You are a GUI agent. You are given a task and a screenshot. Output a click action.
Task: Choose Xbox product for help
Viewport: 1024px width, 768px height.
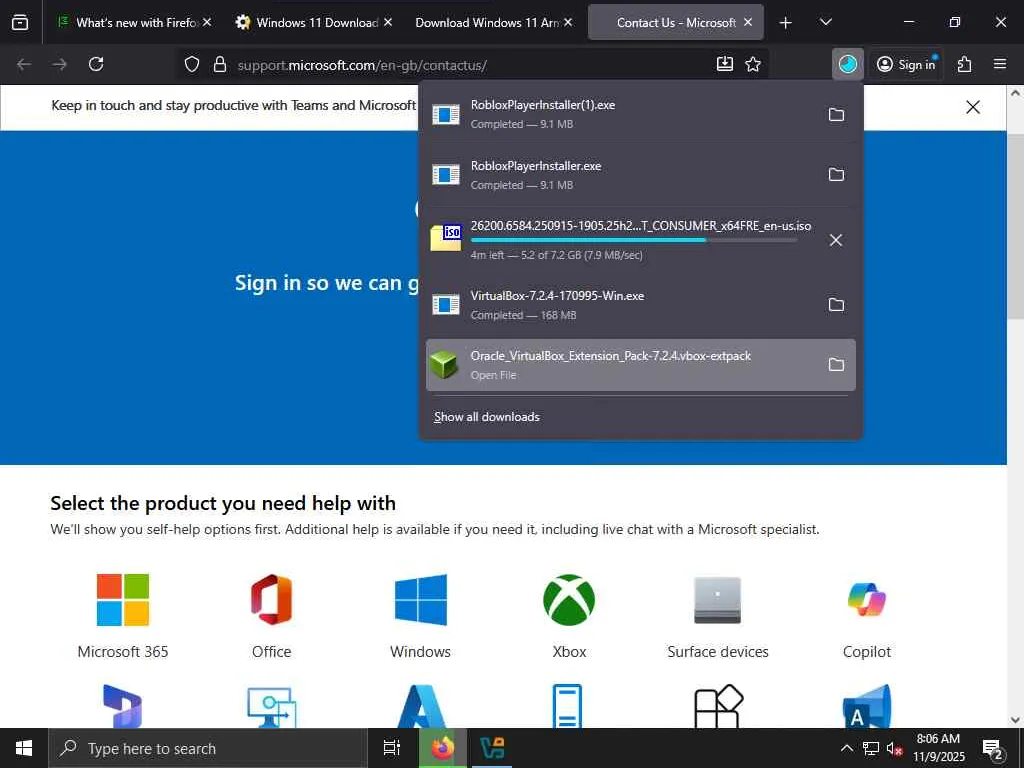(569, 616)
